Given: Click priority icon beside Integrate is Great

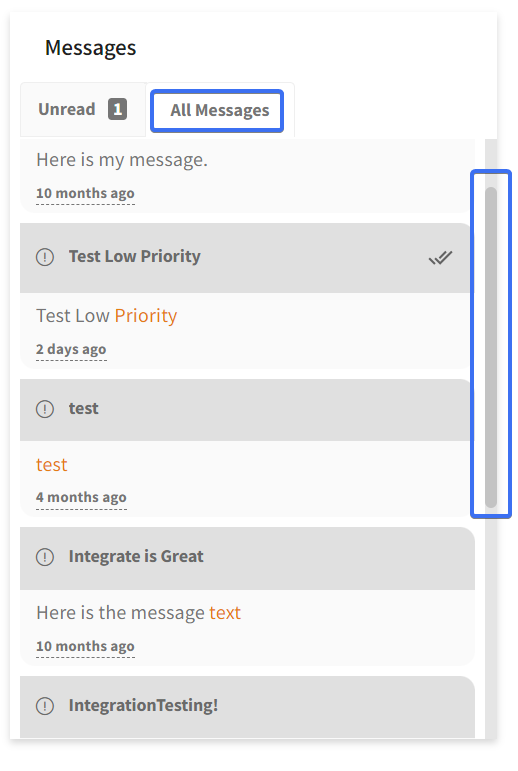Looking at the screenshot, I should tap(45, 557).
